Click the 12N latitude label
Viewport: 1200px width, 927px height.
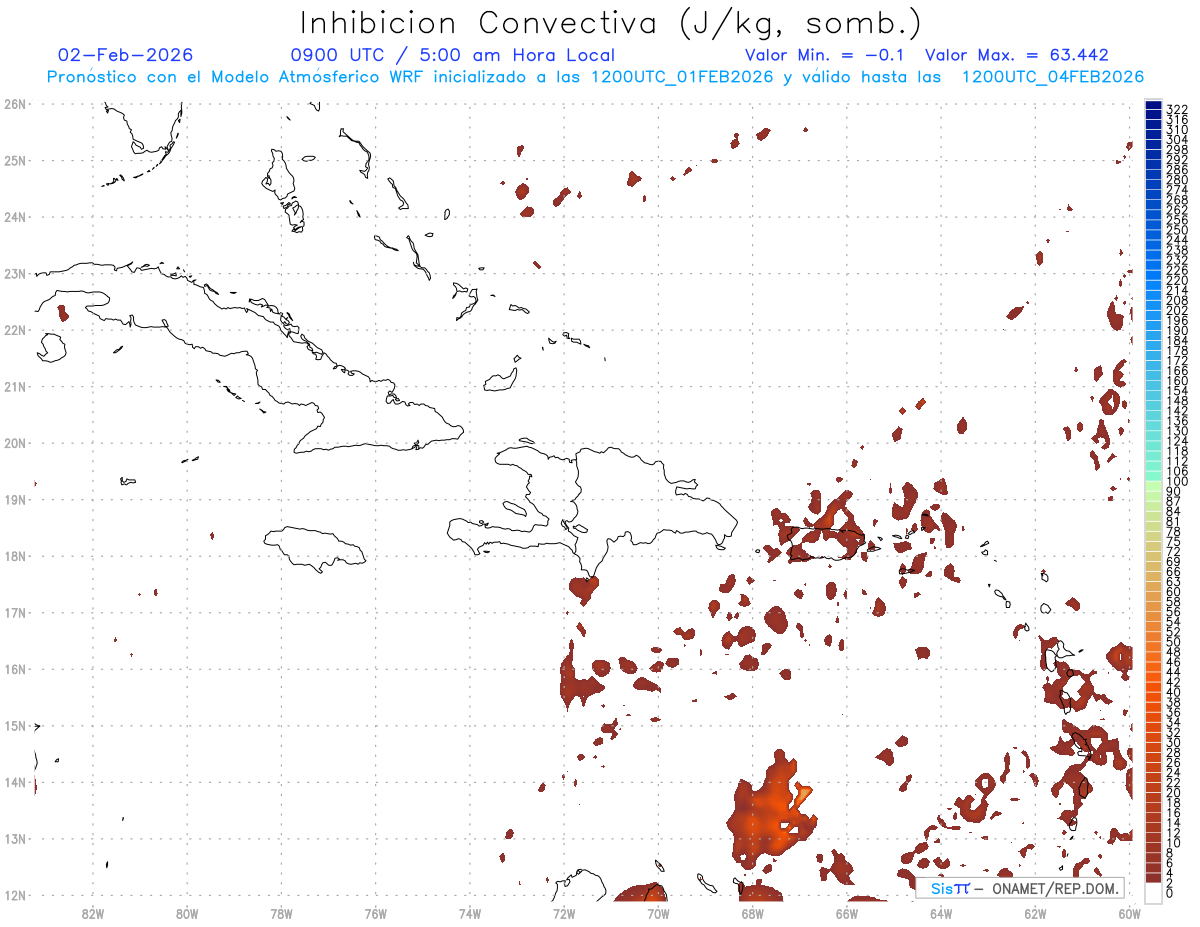click(14, 895)
